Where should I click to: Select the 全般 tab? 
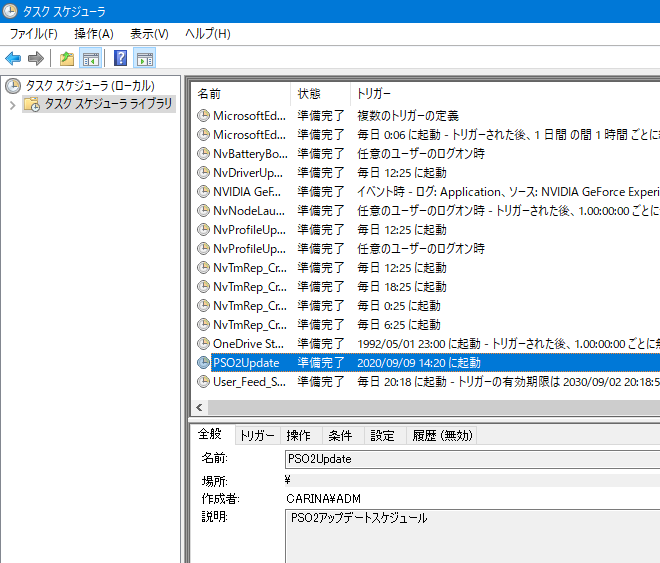click(210, 434)
